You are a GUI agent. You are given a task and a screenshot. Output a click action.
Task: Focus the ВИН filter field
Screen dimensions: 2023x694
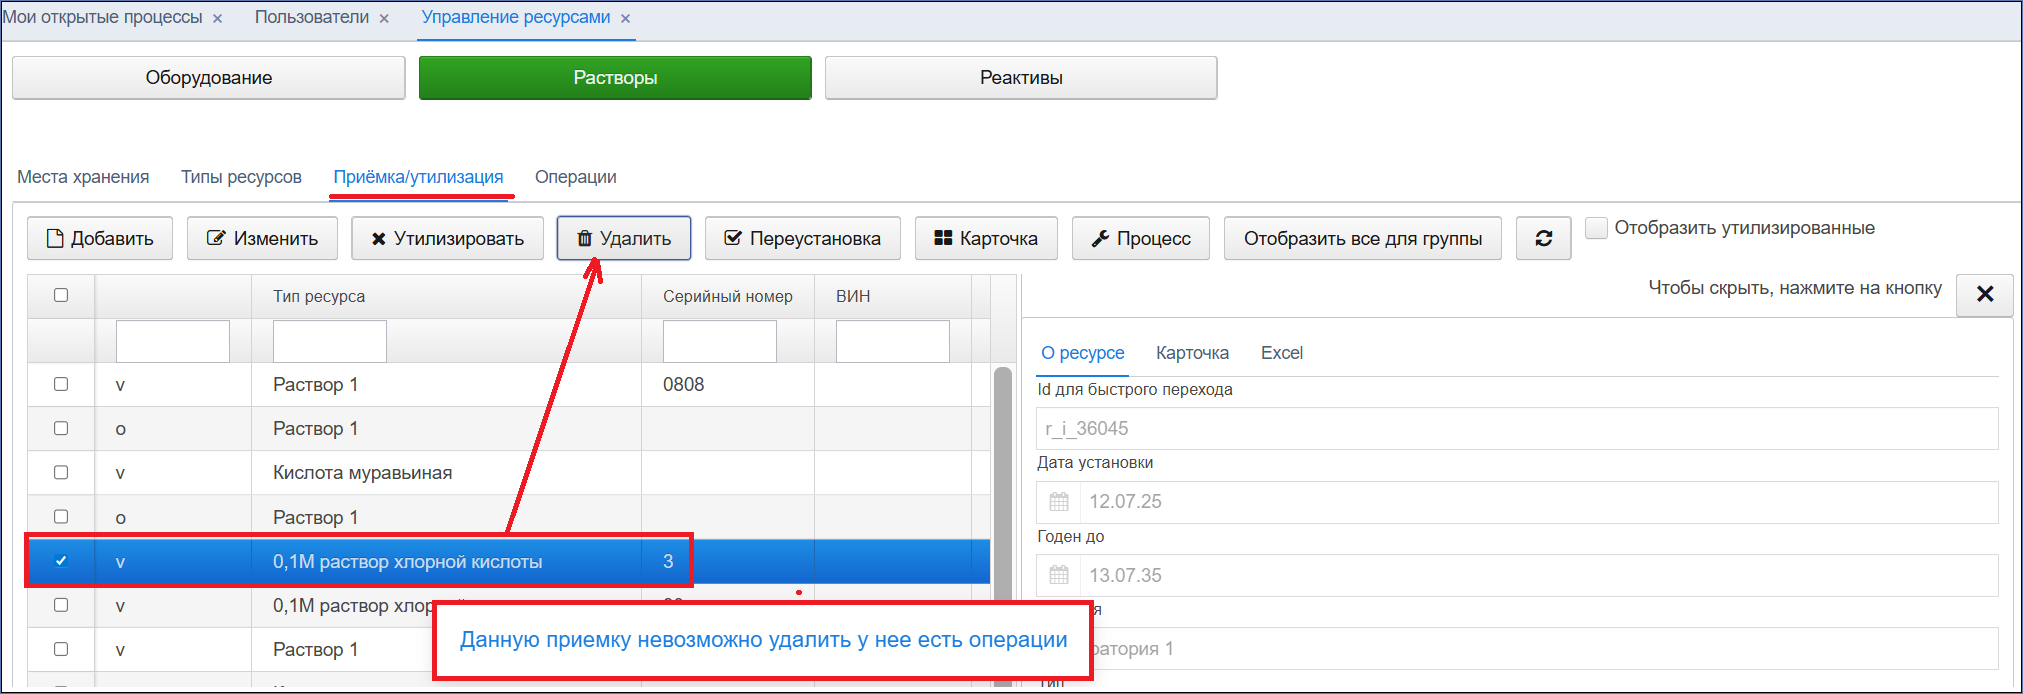[893, 342]
